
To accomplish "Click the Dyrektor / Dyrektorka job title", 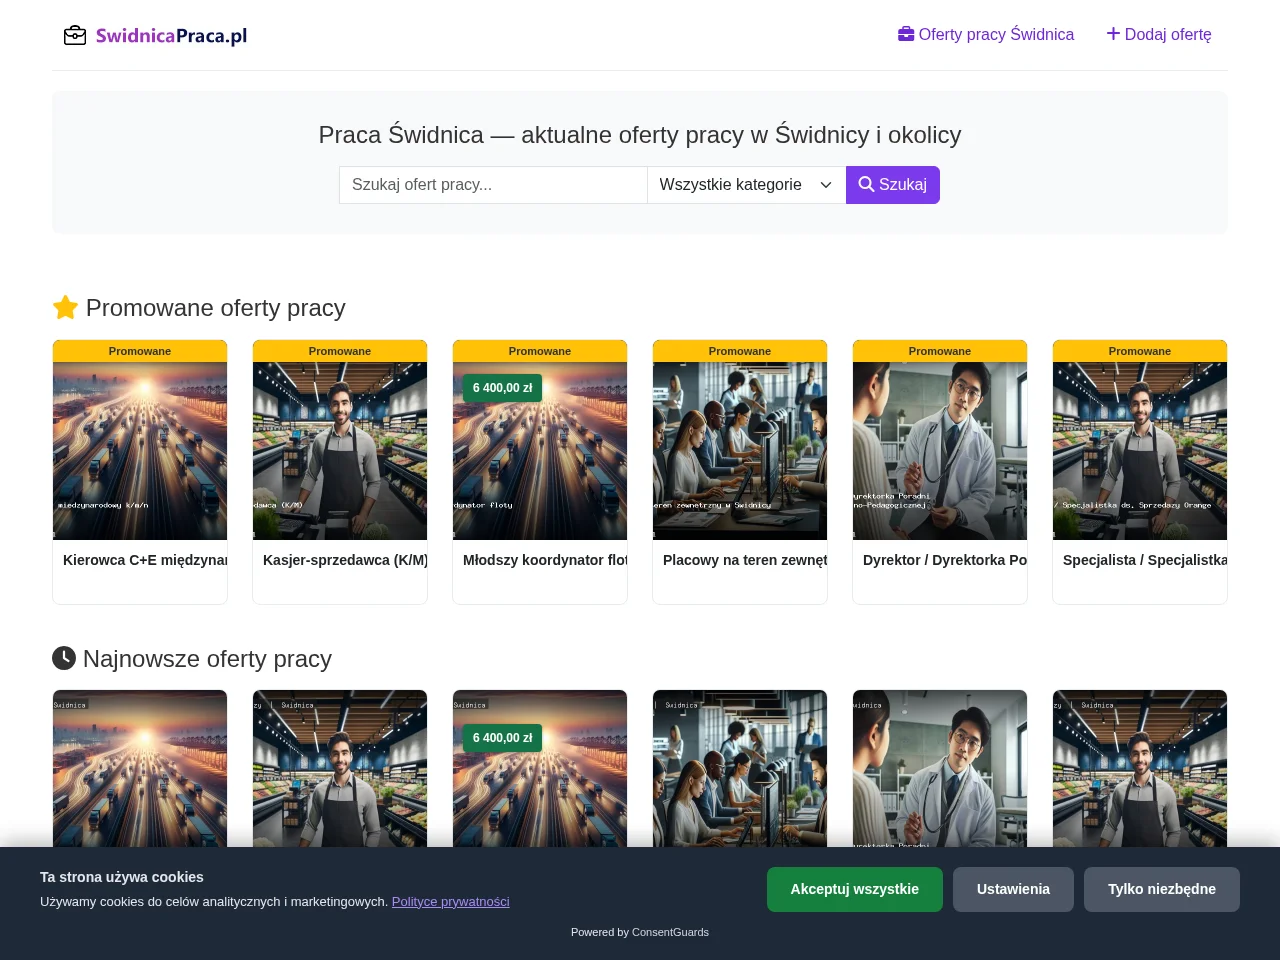I will point(945,560).
